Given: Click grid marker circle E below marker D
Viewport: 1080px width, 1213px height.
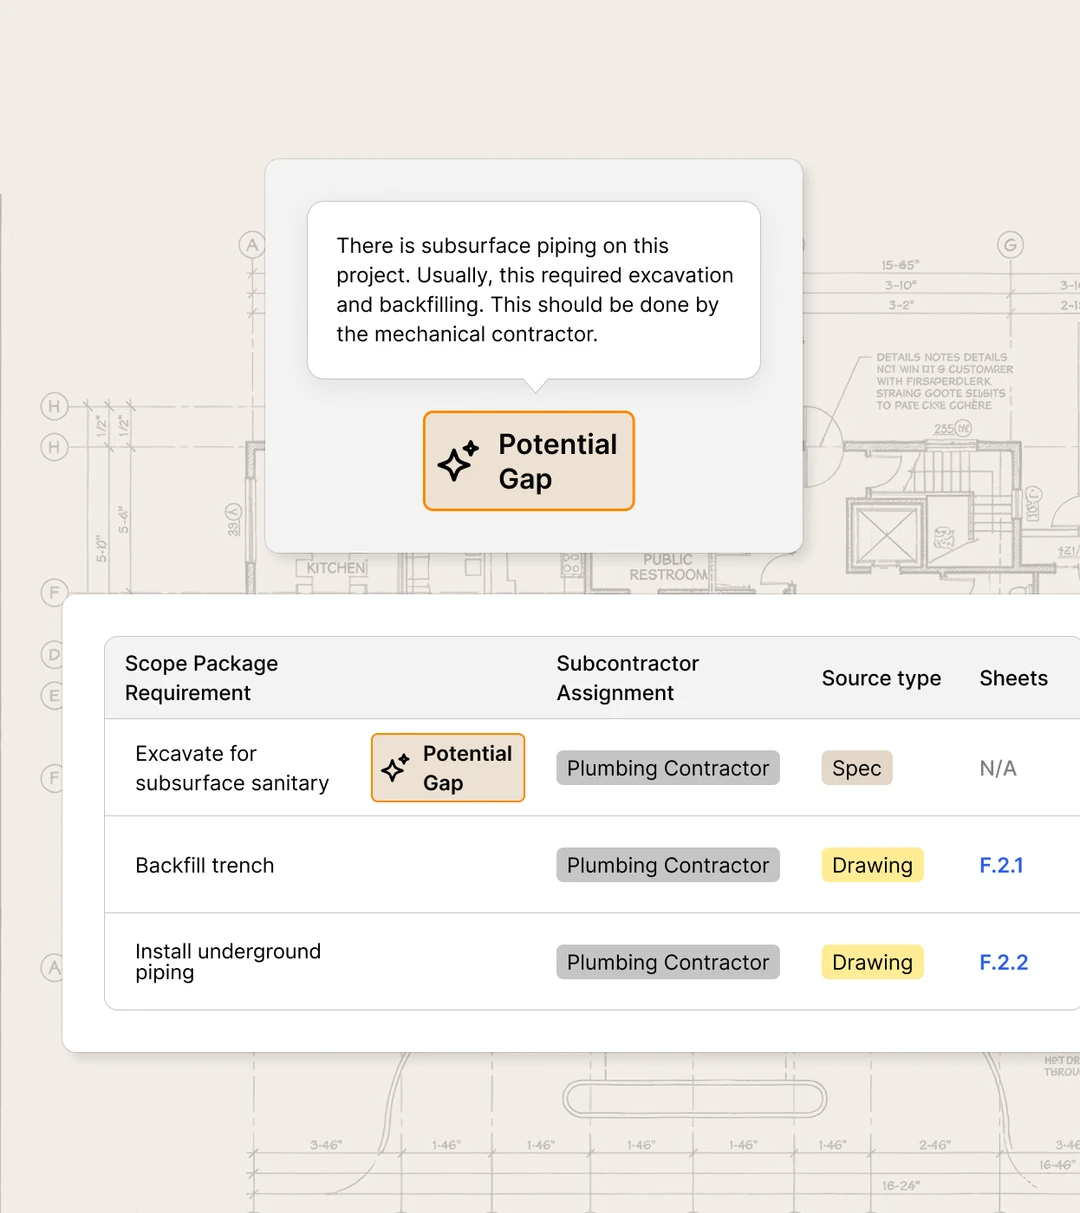Looking at the screenshot, I should click(x=53, y=696).
